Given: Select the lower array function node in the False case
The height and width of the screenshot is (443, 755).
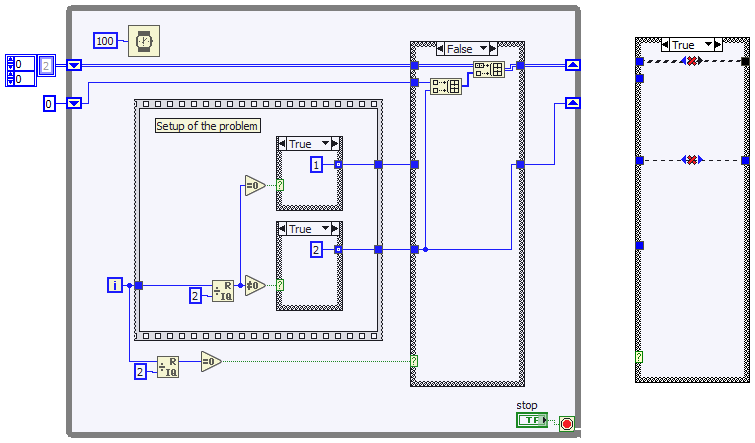Looking at the screenshot, I should pos(446,86).
